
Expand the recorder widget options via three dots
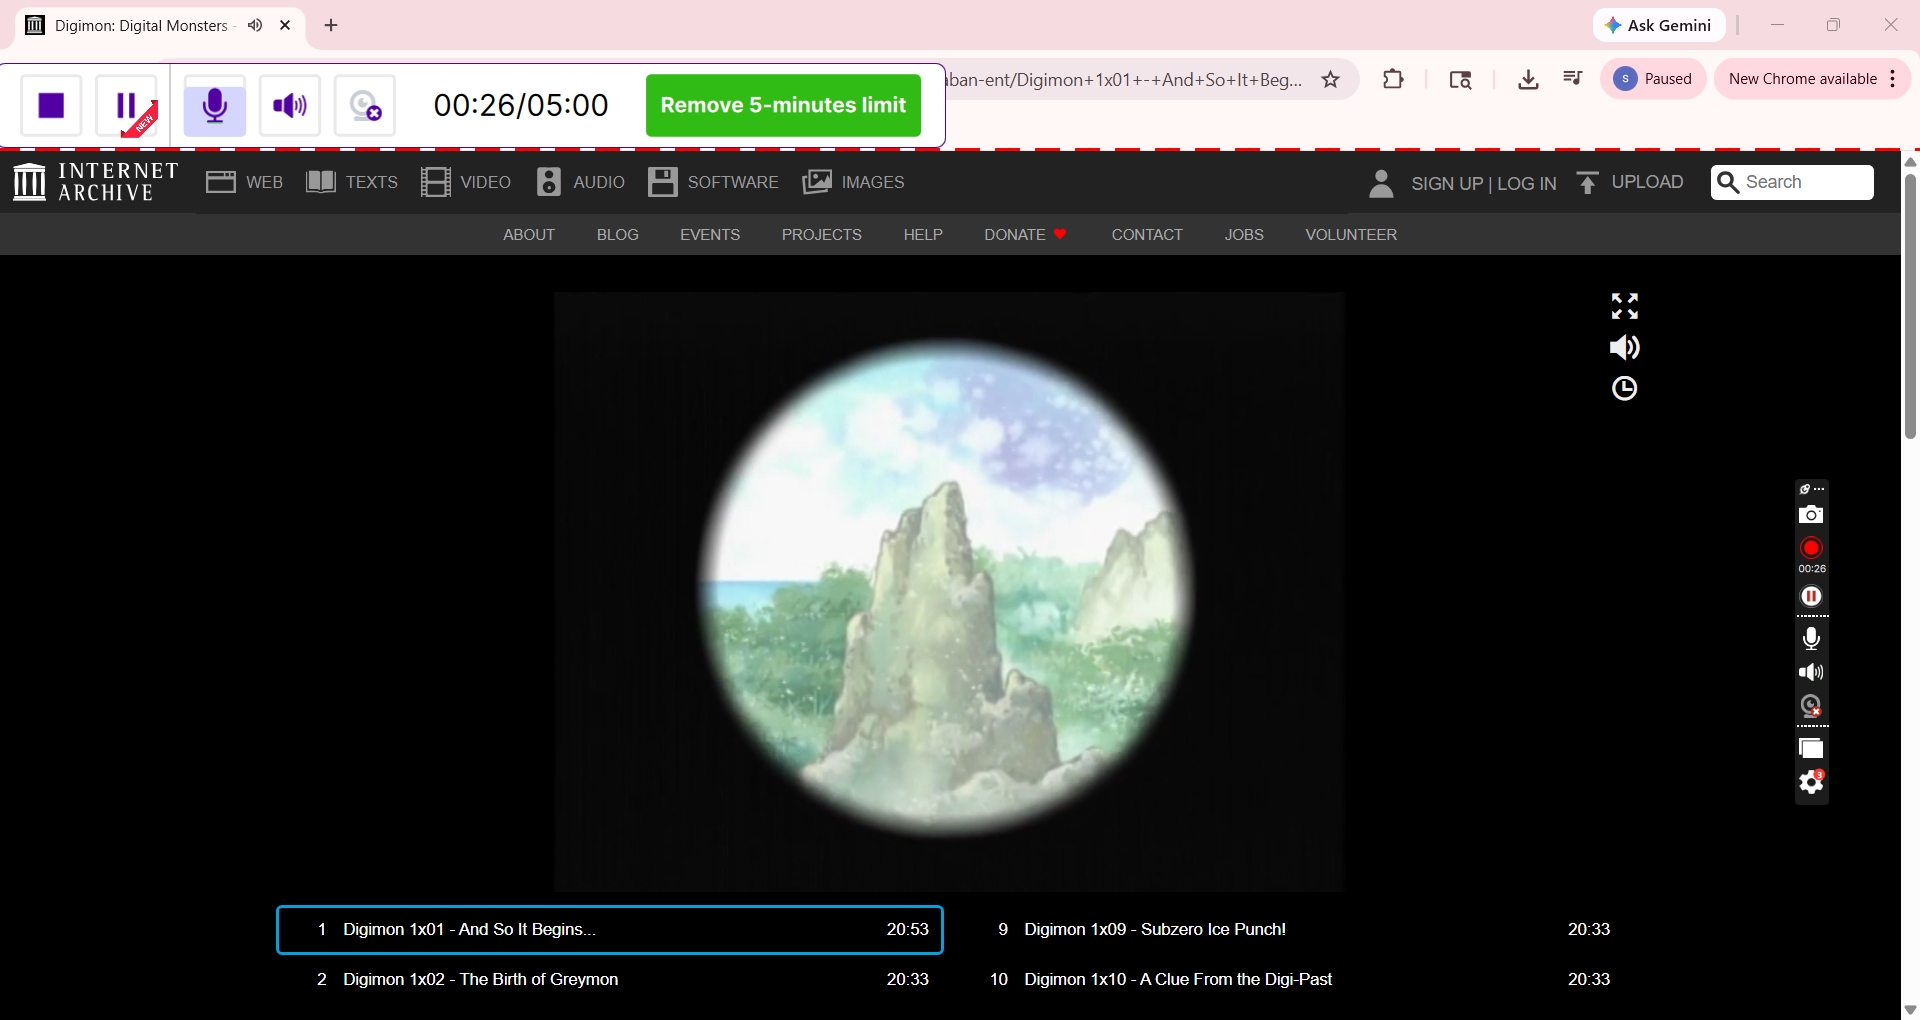(x=1817, y=489)
